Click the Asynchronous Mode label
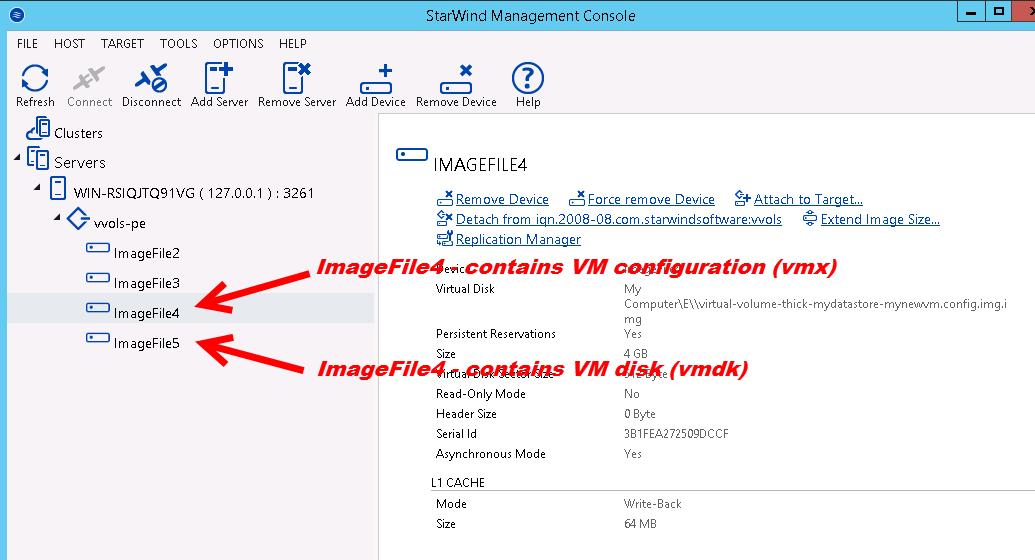Screen dimensions: 1035x560 [x=490, y=454]
